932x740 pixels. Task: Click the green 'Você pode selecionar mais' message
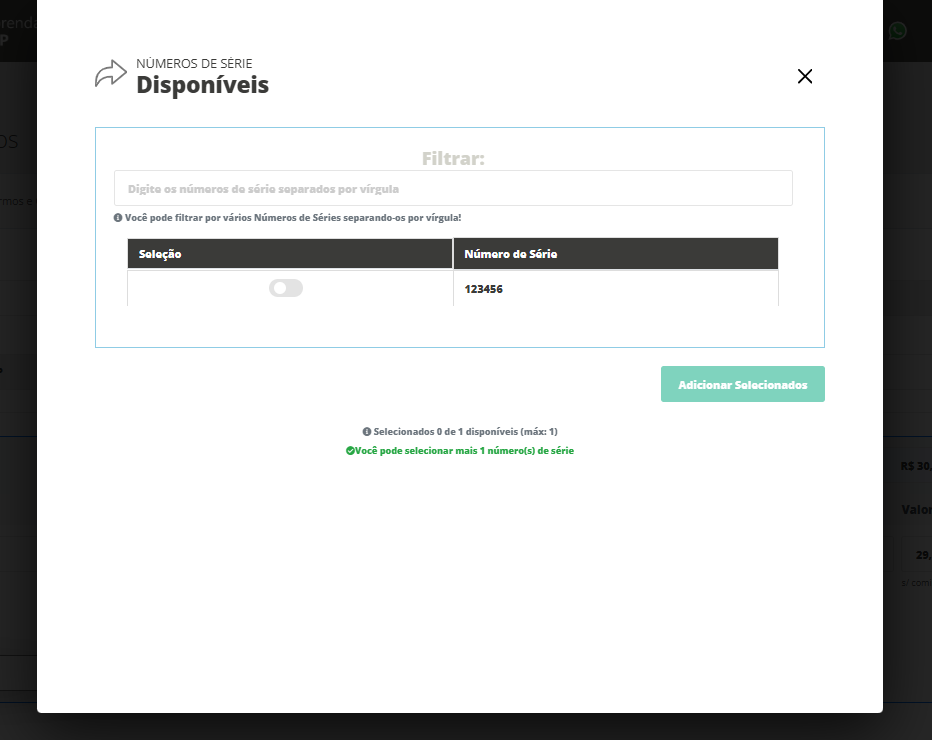tap(464, 451)
